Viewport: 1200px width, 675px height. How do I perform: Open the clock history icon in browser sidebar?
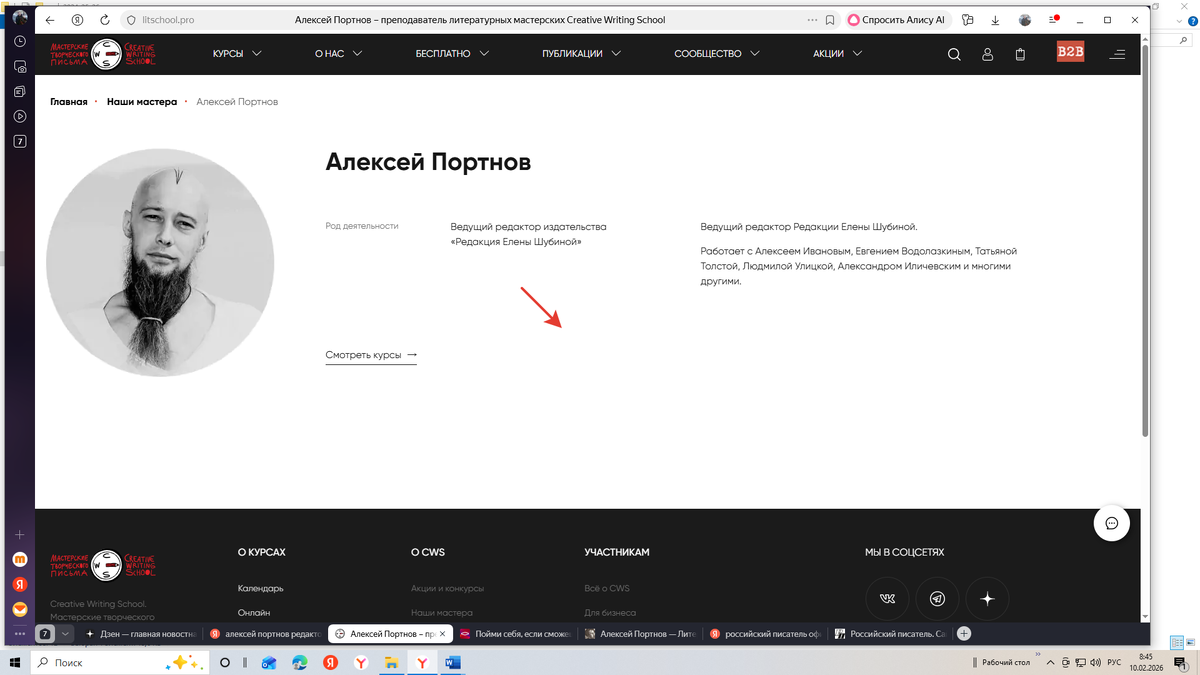19,41
